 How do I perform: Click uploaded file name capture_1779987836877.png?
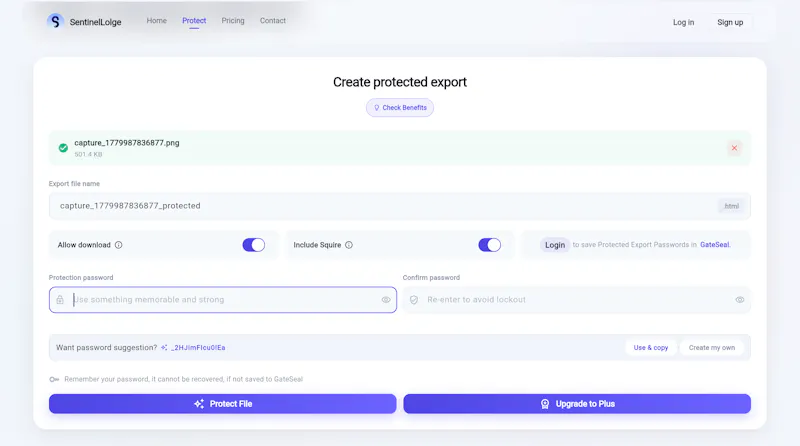point(127,143)
